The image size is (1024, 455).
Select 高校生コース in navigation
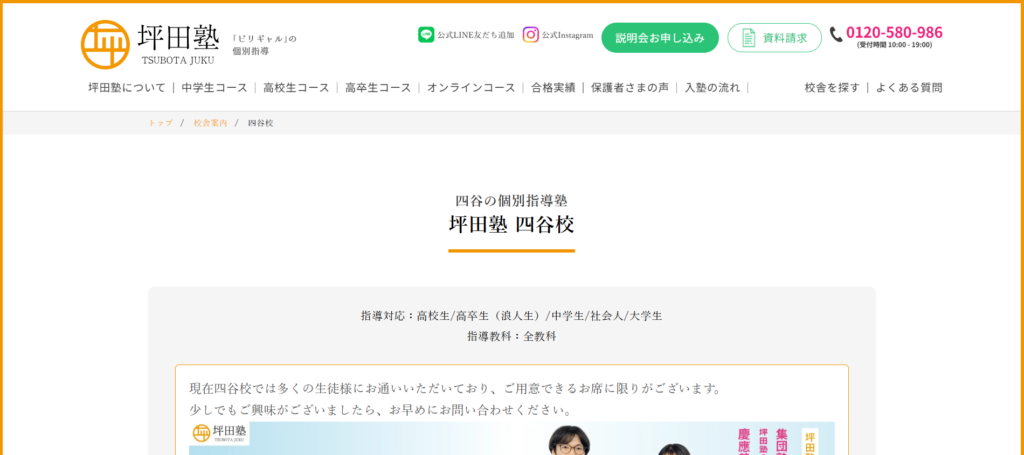(x=296, y=87)
